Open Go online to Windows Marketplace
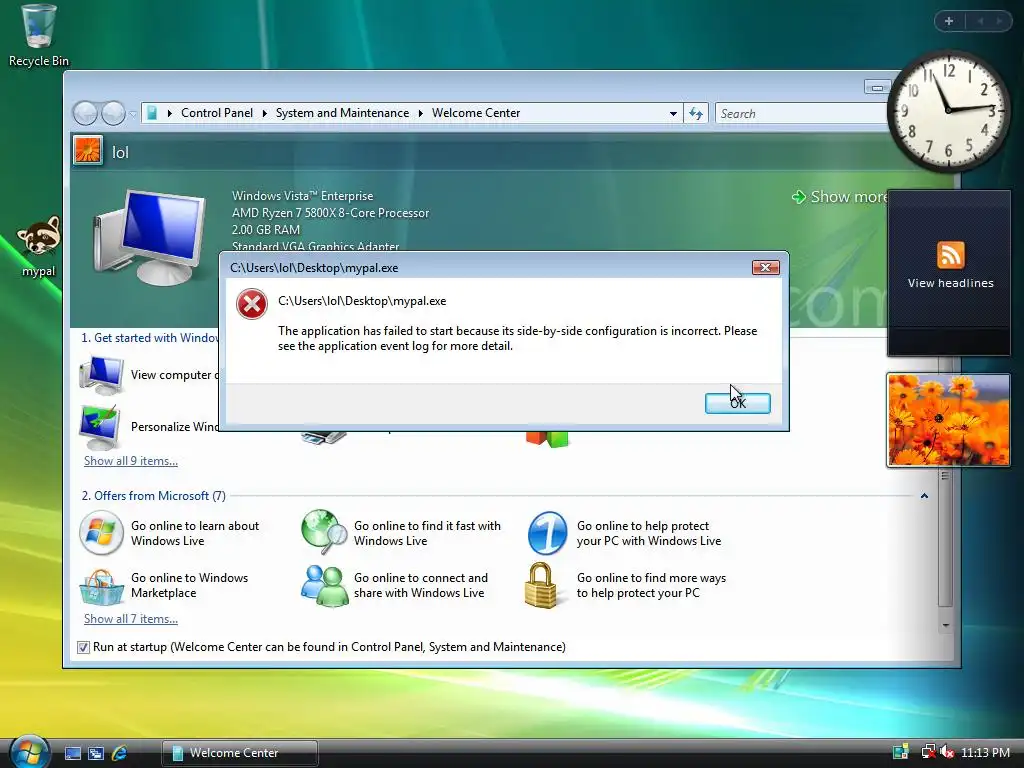Screen dimensions: 1024x768 [189, 585]
